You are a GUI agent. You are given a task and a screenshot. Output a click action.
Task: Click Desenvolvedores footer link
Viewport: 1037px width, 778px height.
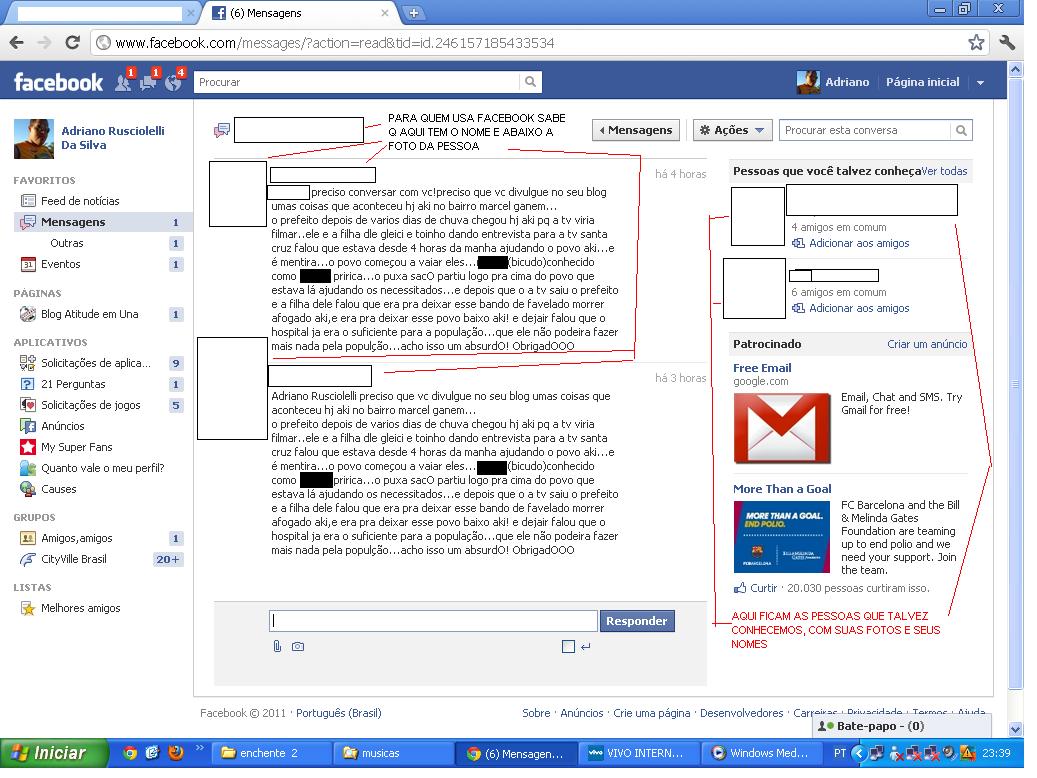(741, 713)
